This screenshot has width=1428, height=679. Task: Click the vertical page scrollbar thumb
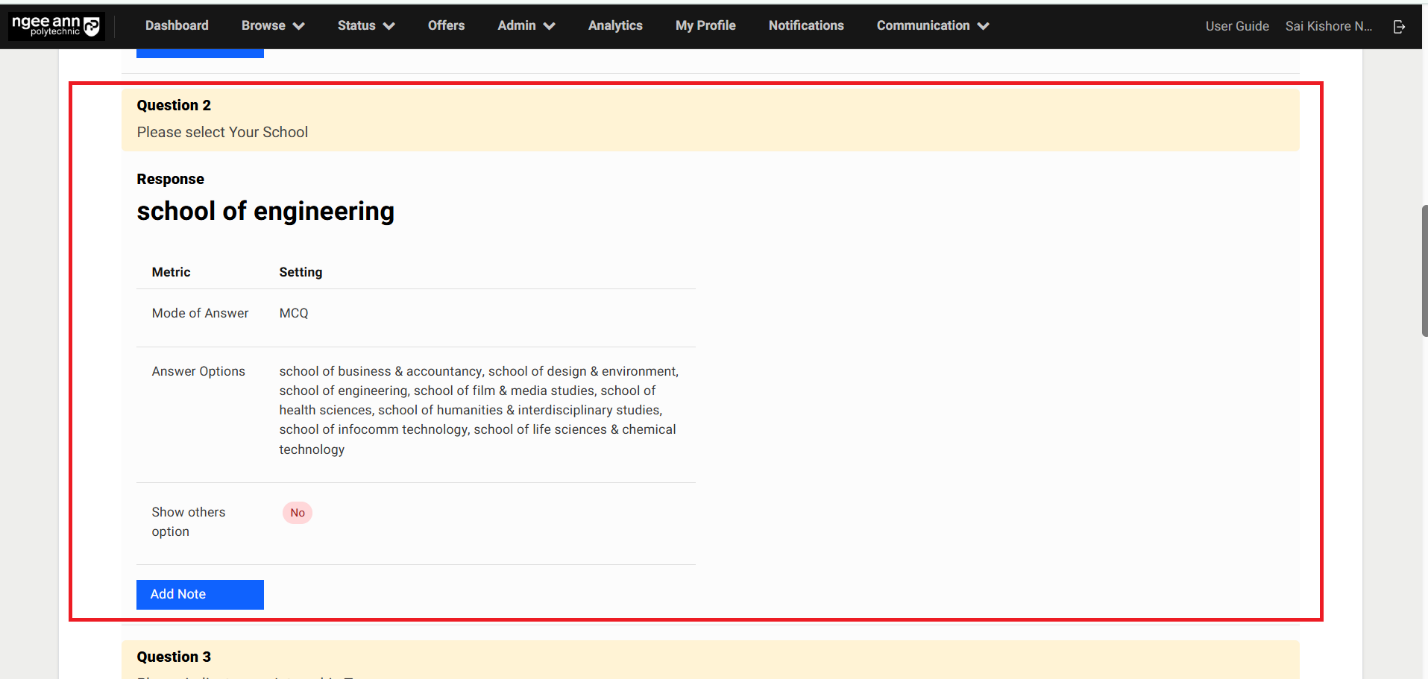coord(1423,270)
